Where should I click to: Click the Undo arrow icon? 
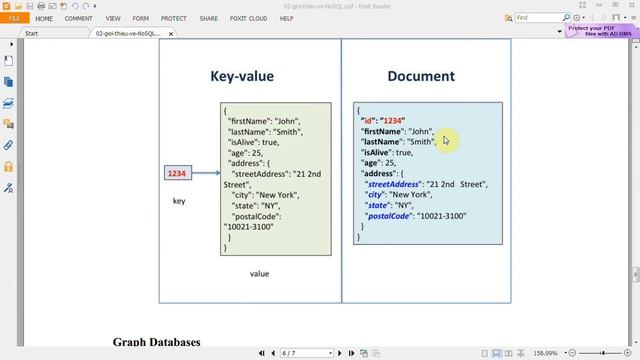75,6
